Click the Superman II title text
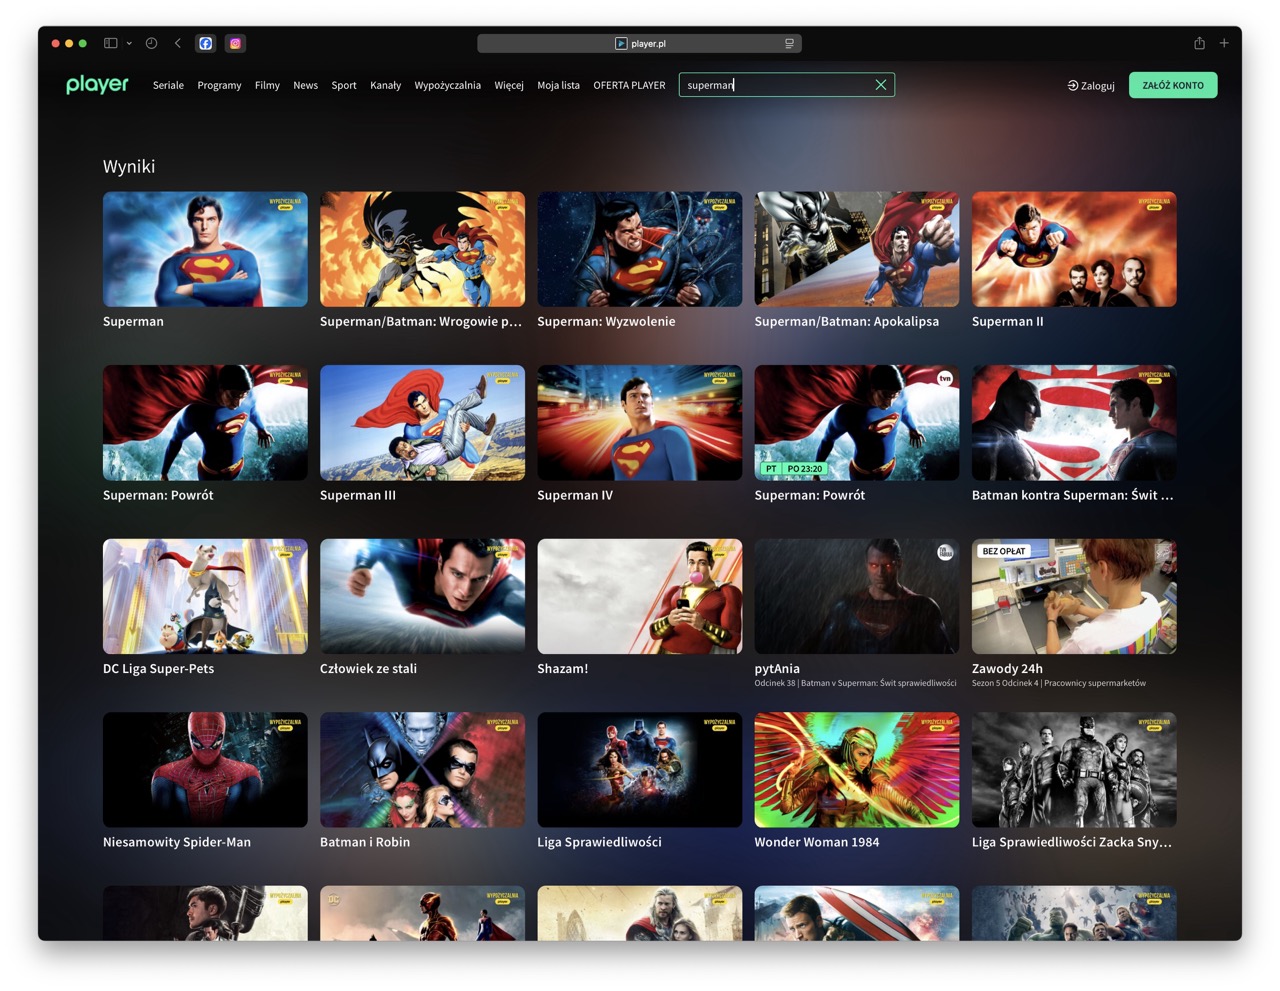Viewport: 1280px width, 991px height. point(1008,321)
